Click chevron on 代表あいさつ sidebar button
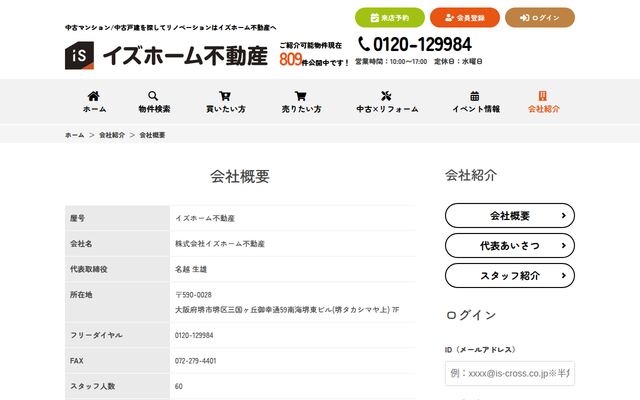The image size is (640, 400). click(x=563, y=245)
